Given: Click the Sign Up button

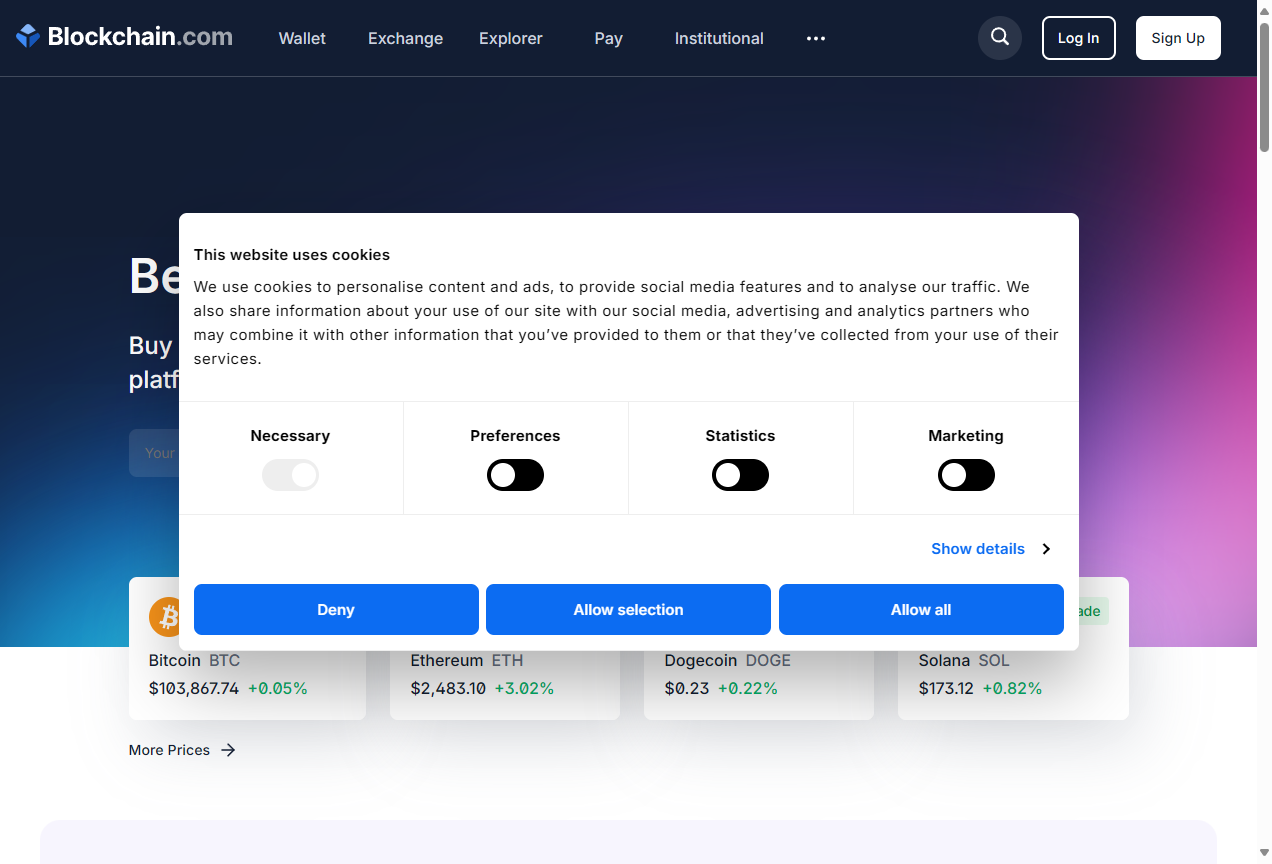Looking at the screenshot, I should click(1177, 37).
